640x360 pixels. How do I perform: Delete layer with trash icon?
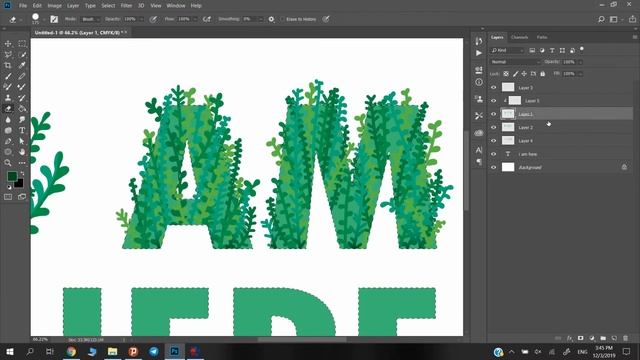625,338
